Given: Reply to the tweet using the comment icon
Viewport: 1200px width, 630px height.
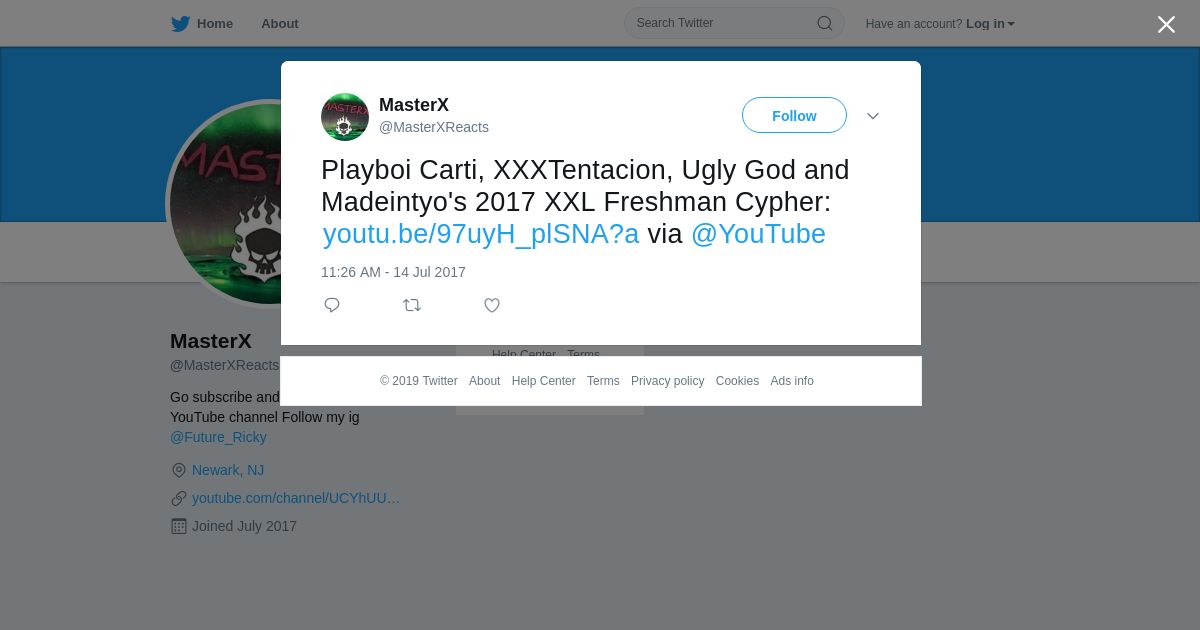Looking at the screenshot, I should click(x=332, y=305).
